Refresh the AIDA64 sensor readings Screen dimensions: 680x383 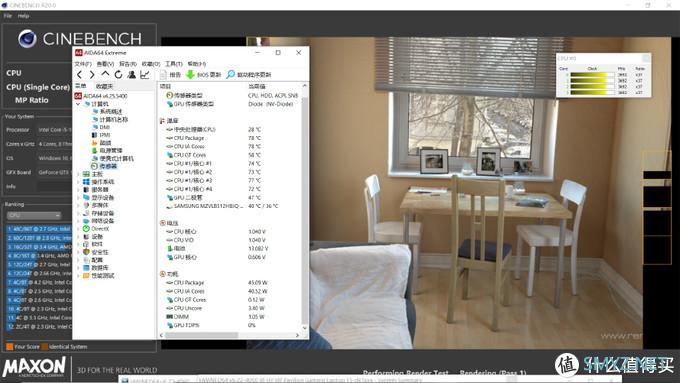tap(118, 75)
